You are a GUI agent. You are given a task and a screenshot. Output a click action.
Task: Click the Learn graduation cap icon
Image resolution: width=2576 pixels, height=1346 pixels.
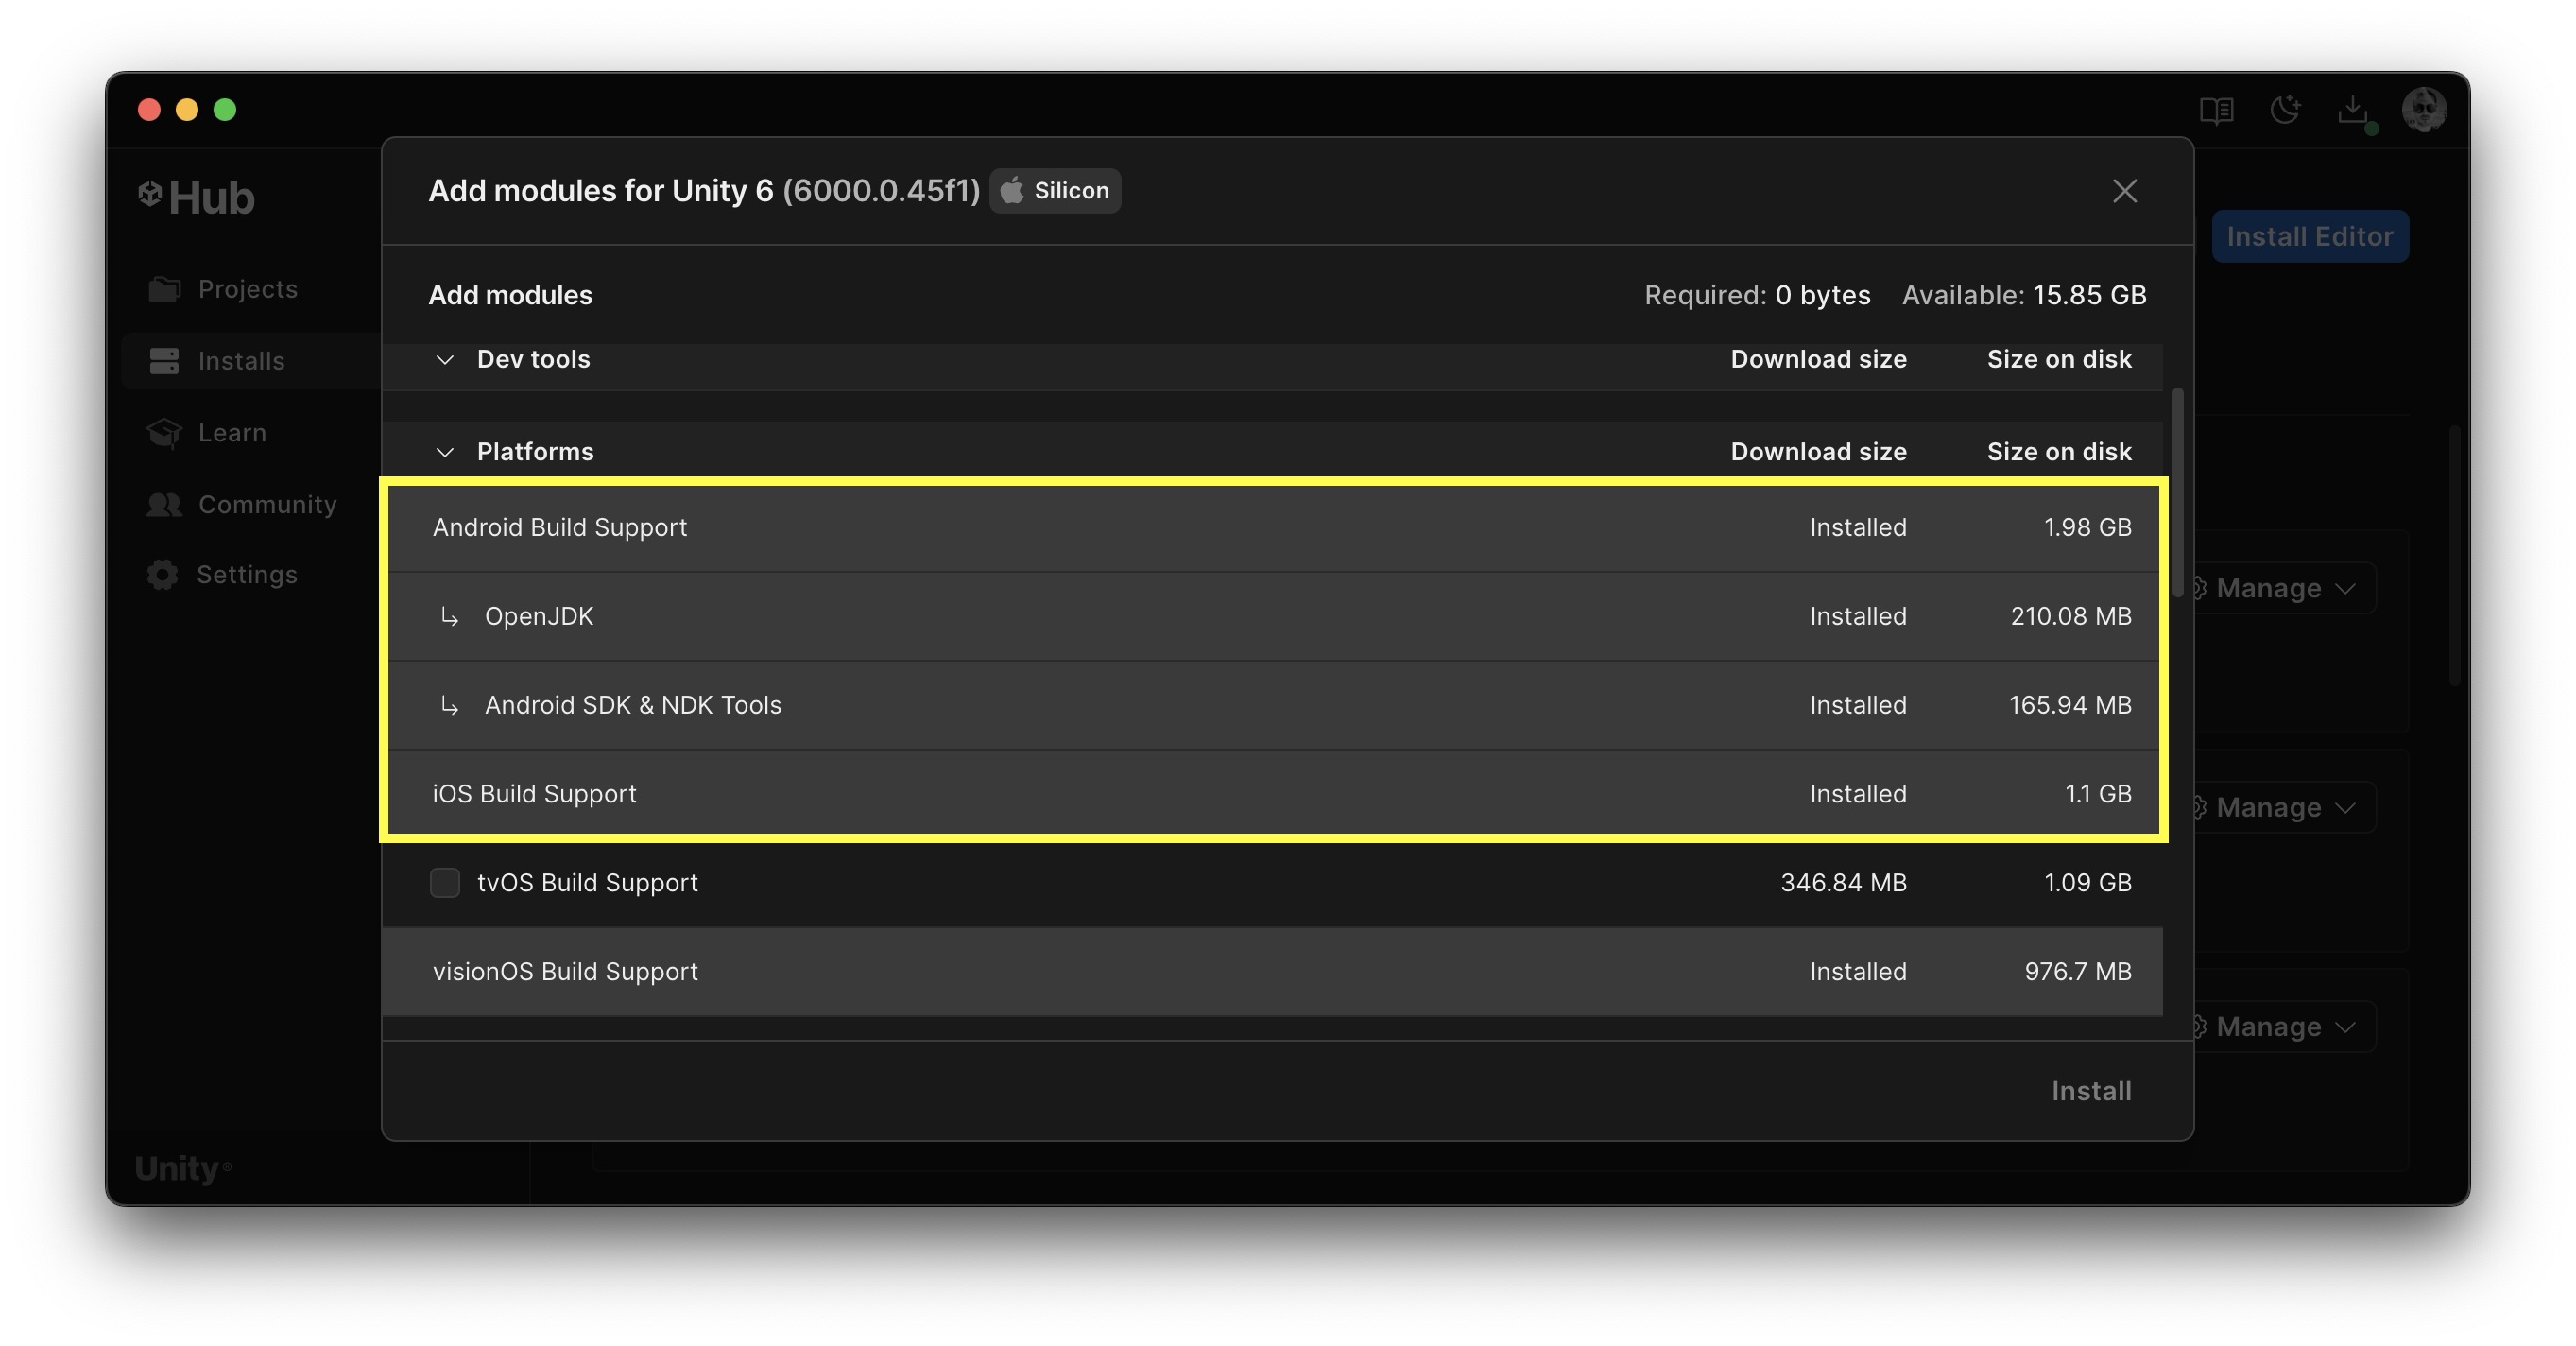164,433
